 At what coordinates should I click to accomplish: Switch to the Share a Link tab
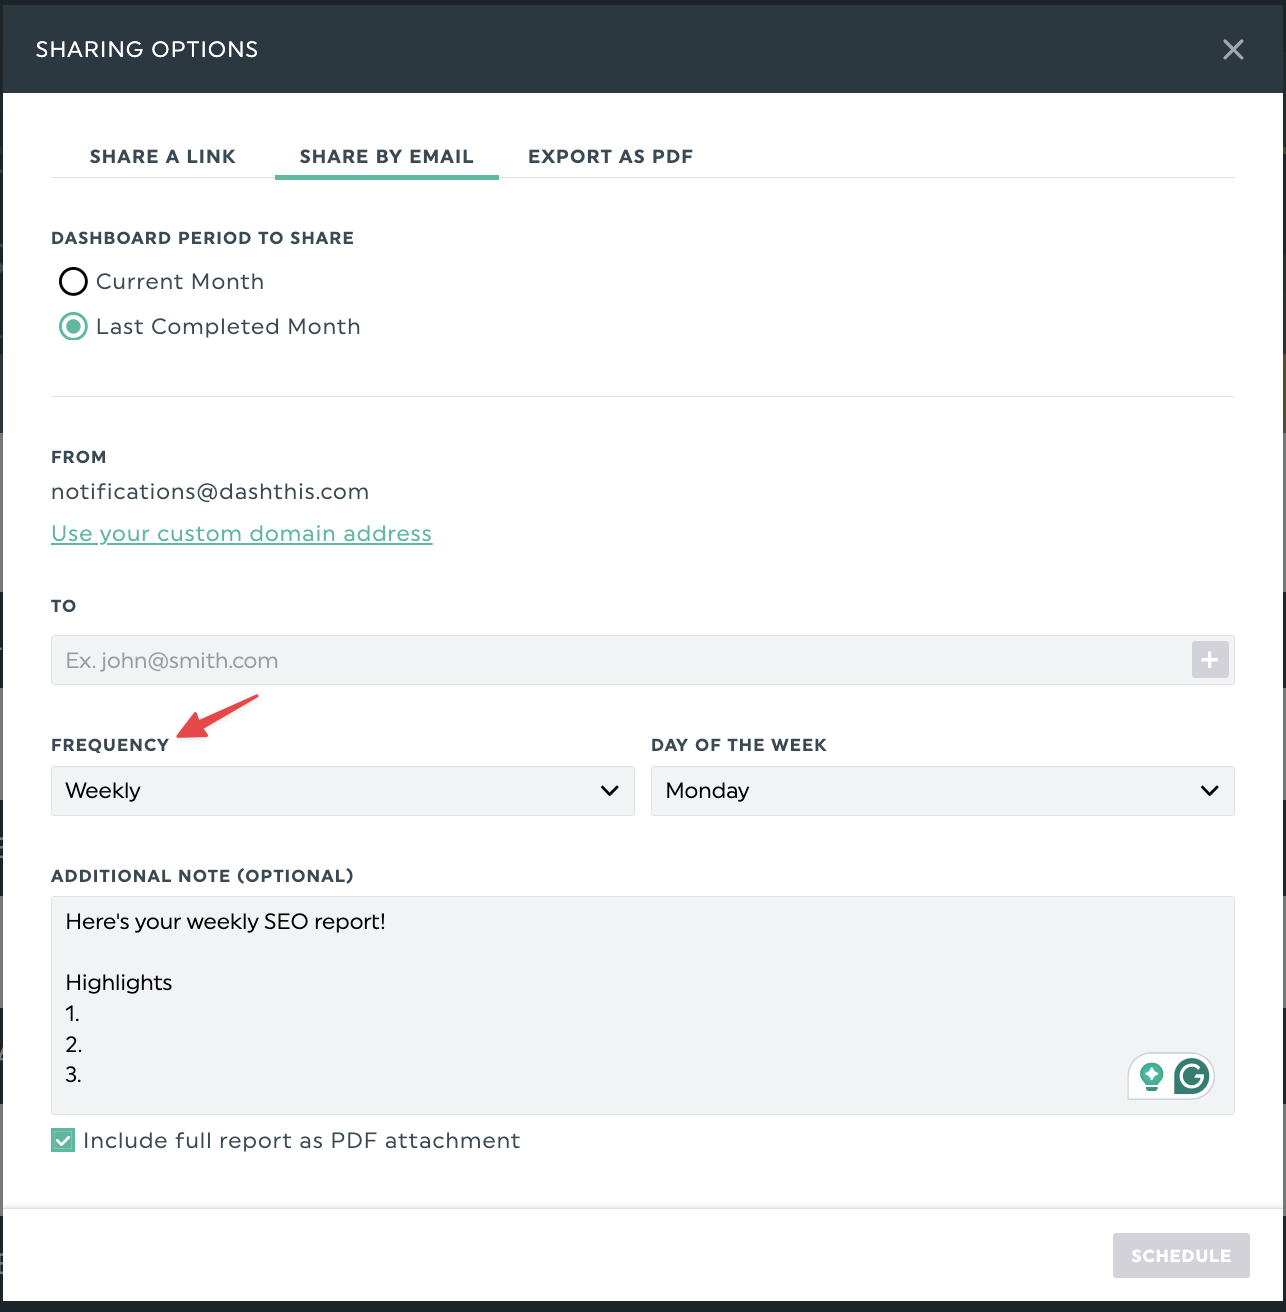point(163,156)
